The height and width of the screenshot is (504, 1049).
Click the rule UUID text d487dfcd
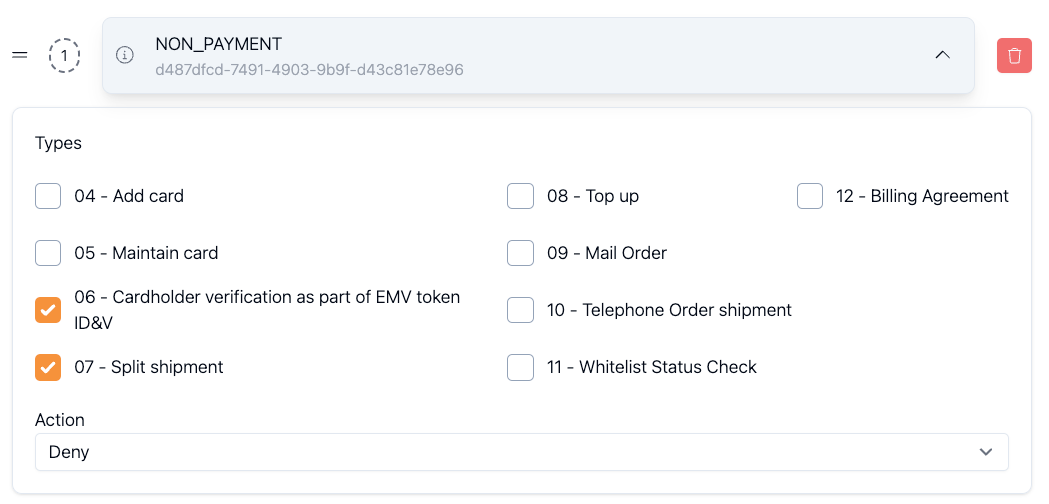coord(309,70)
